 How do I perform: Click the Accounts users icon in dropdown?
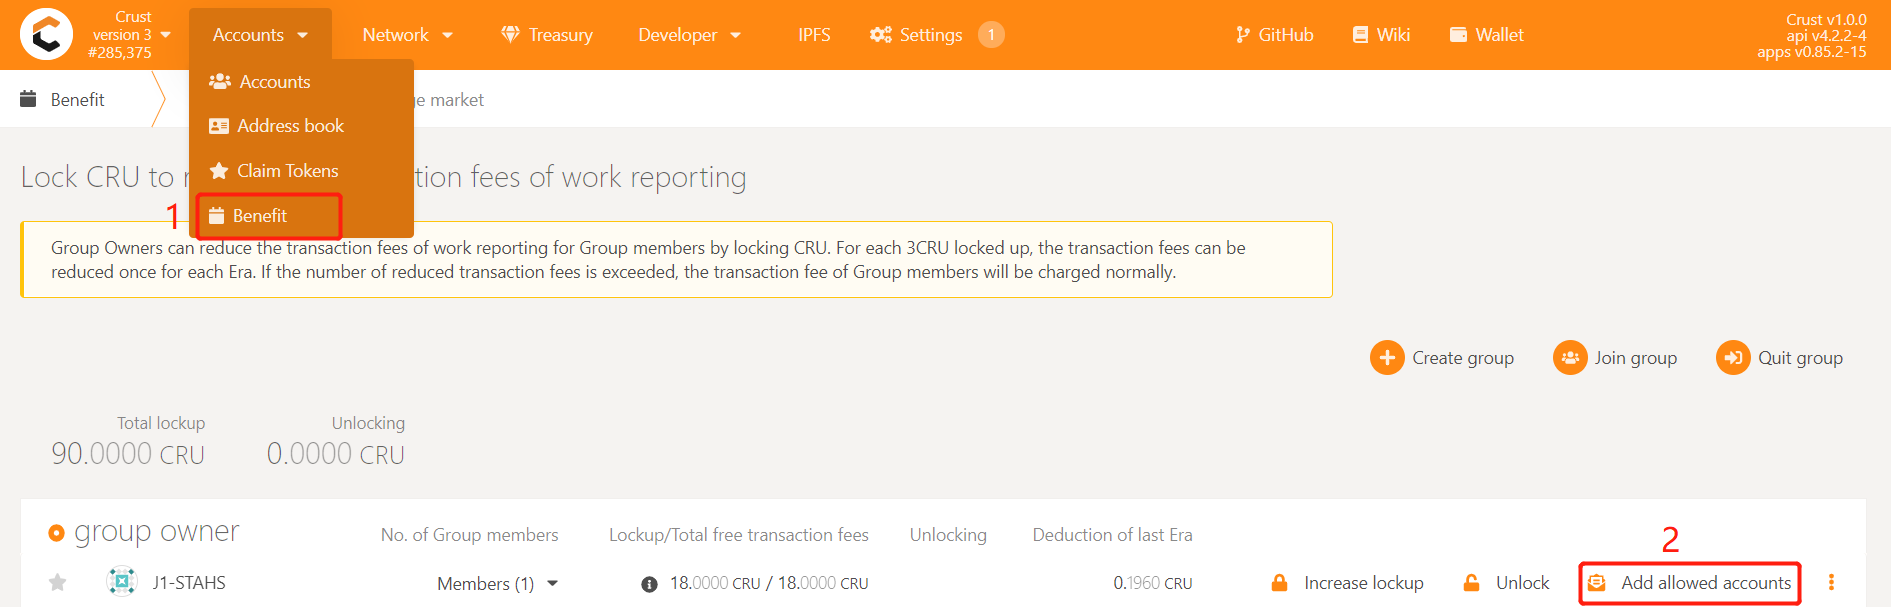coord(219,82)
